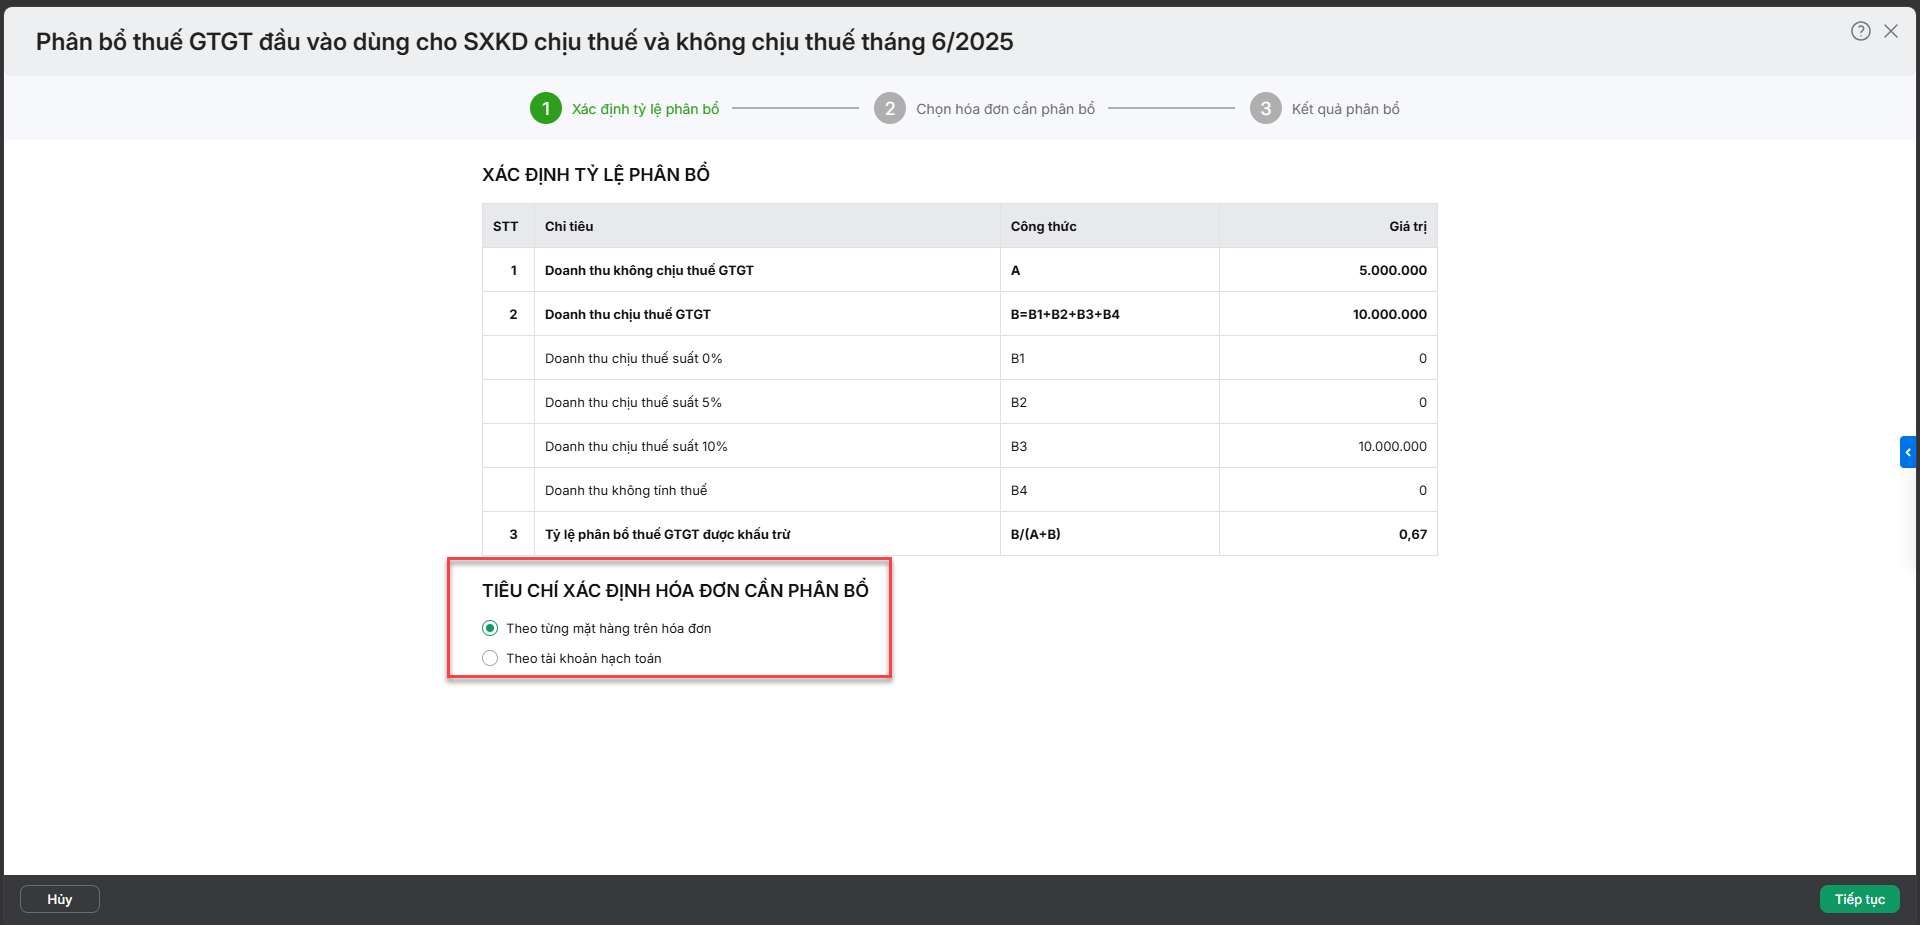
Task: Close the allocation dialog with X
Action: 1891,31
